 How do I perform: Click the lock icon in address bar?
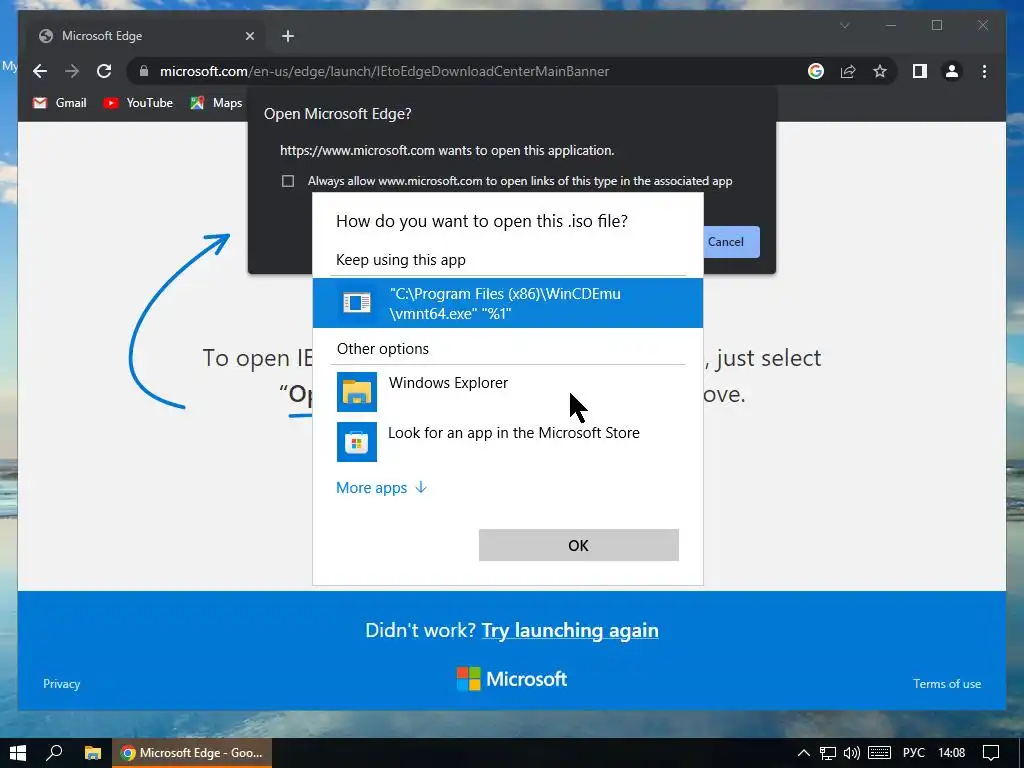144,71
